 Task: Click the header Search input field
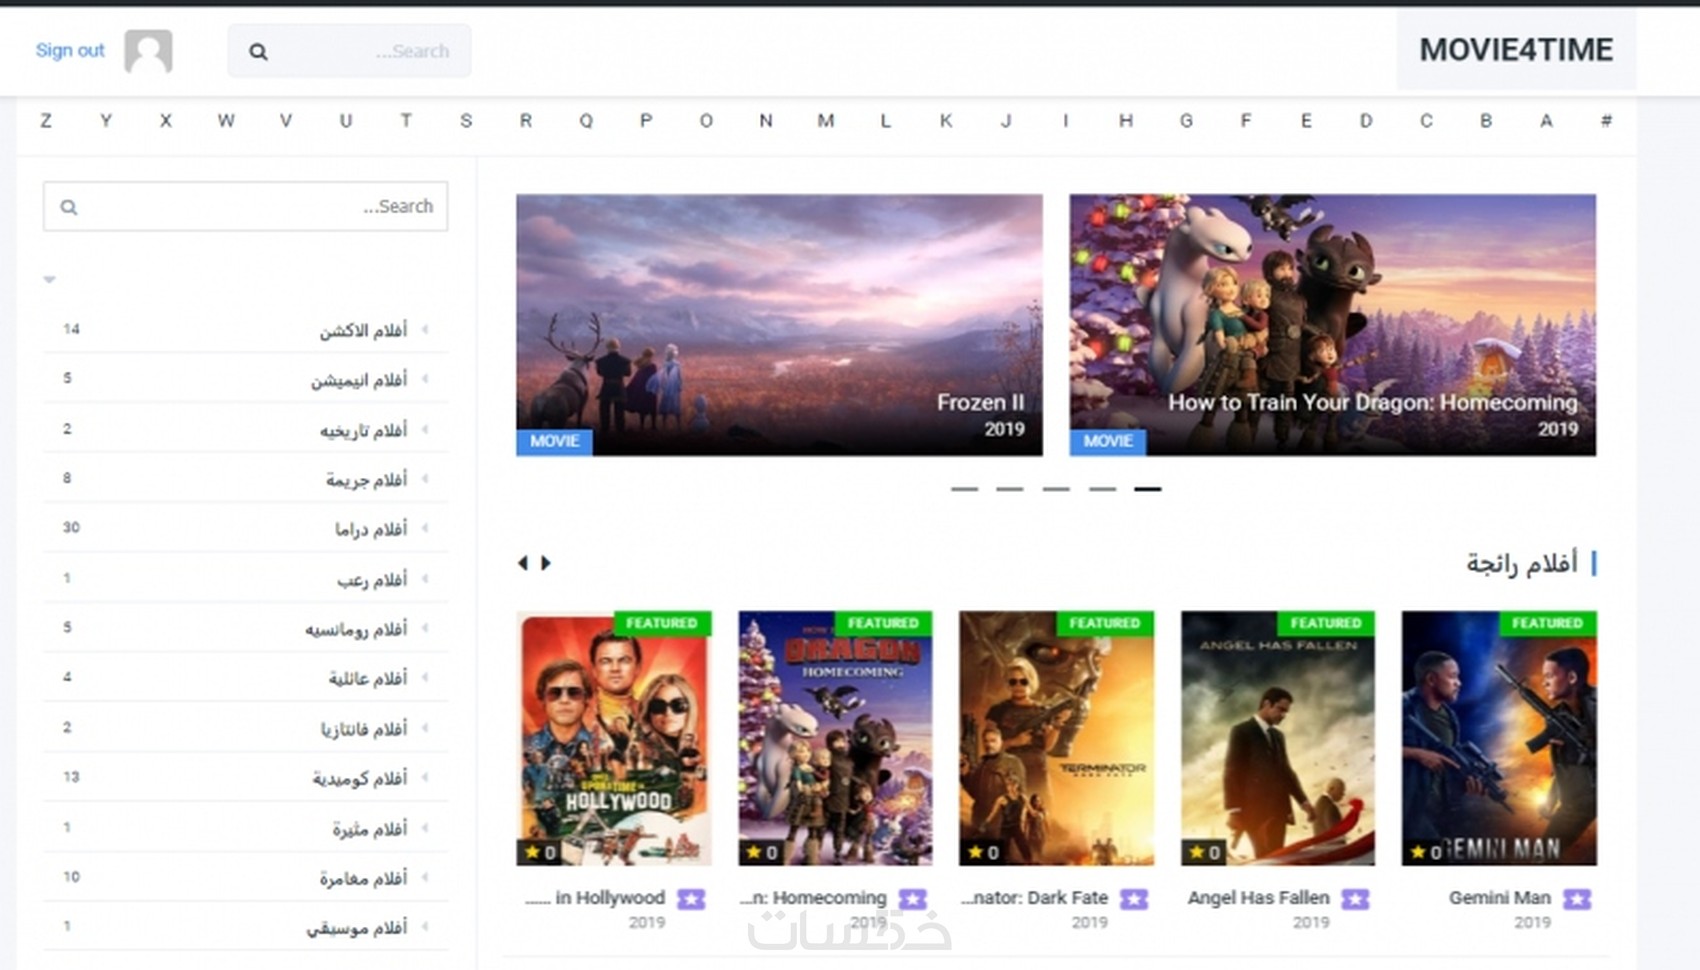(x=349, y=51)
